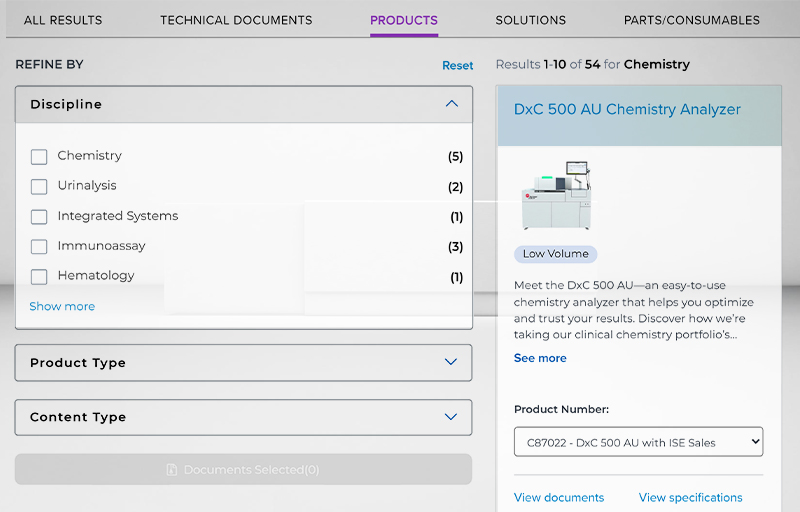The image size is (800, 512).
Task: Go to the Solutions tab
Action: (531, 20)
